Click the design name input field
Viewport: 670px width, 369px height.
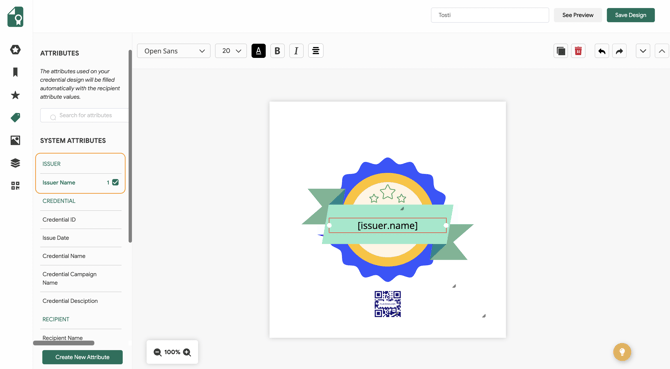point(490,15)
